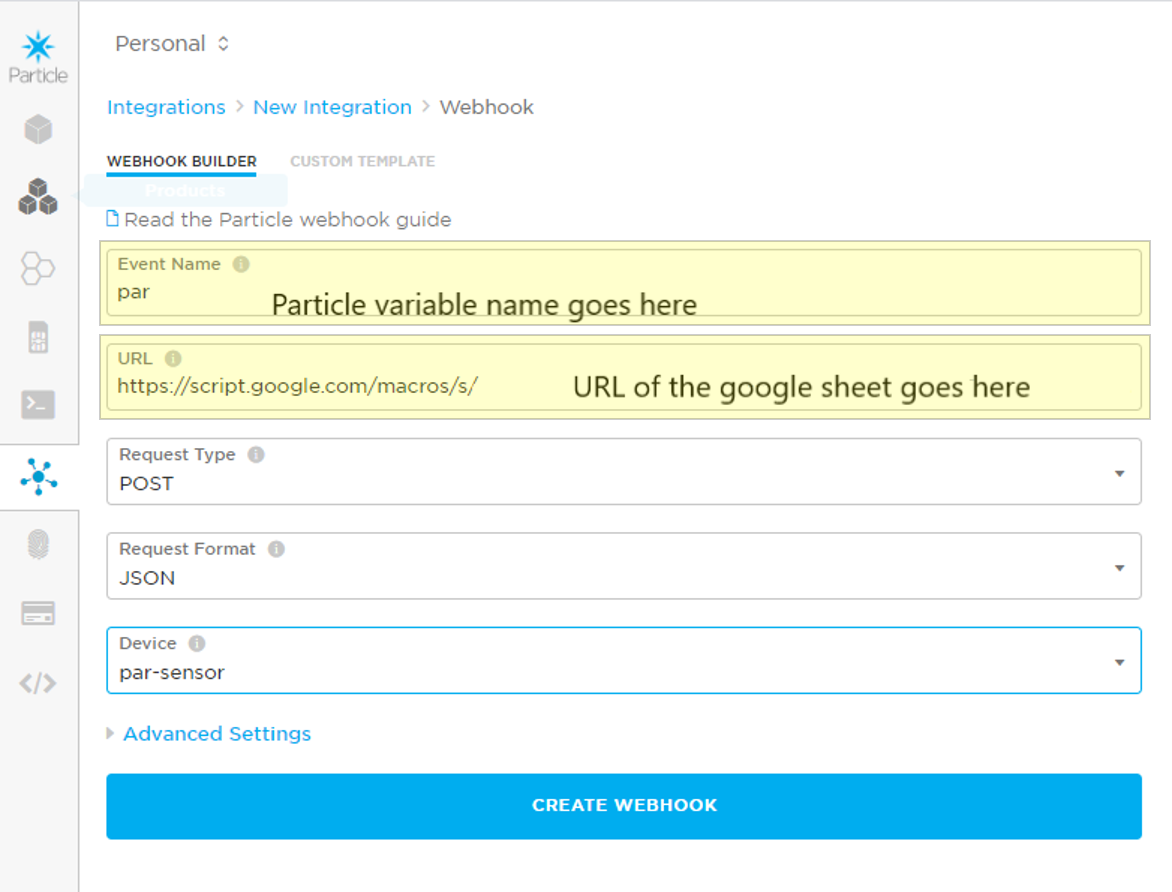Open the hexagon Mesh Networks icon
The height and width of the screenshot is (892, 1172).
(38, 268)
